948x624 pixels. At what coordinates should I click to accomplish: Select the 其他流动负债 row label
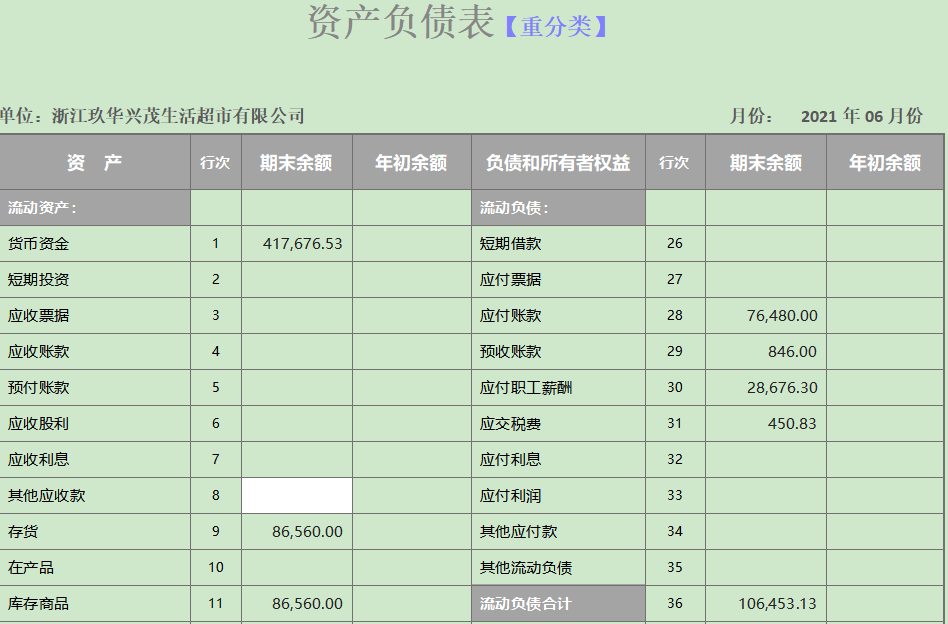coord(526,567)
